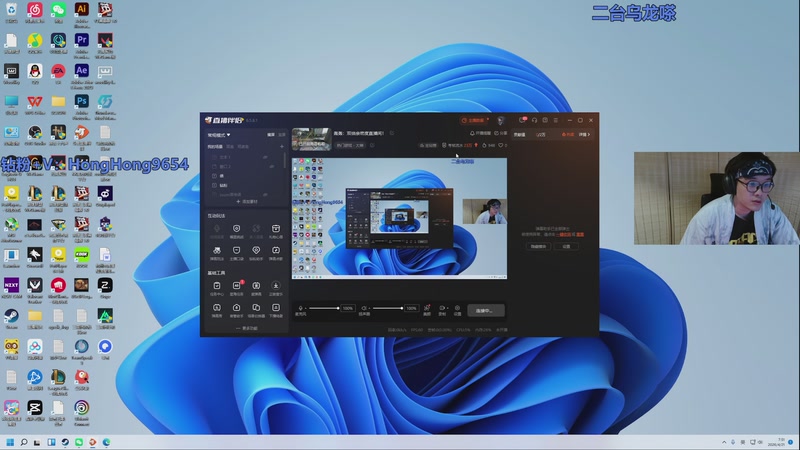Expand more functions at bottom of tools panel
Screen dimensions: 800x450
click(245, 328)
